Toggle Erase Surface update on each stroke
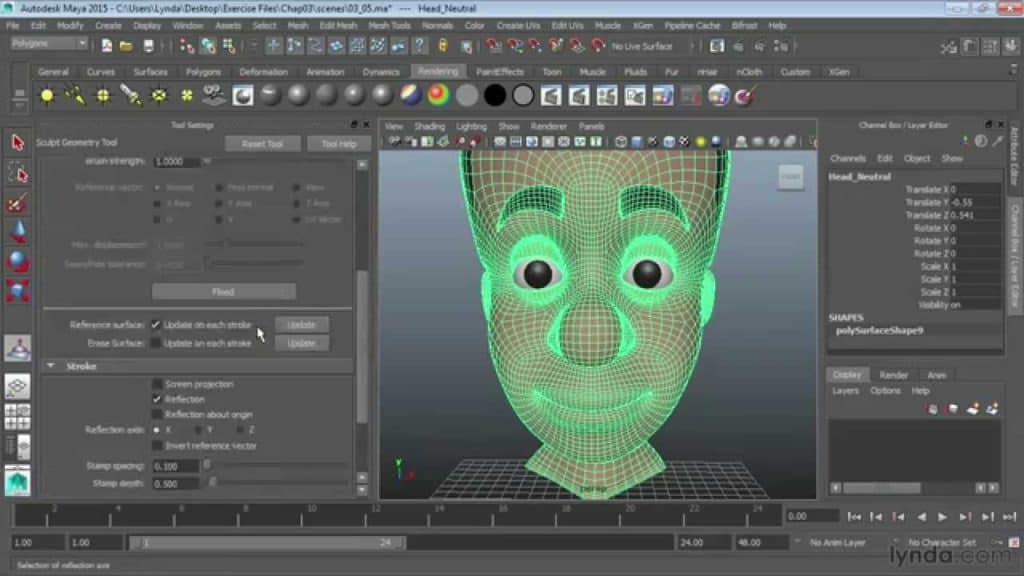1024x576 pixels. (x=155, y=343)
